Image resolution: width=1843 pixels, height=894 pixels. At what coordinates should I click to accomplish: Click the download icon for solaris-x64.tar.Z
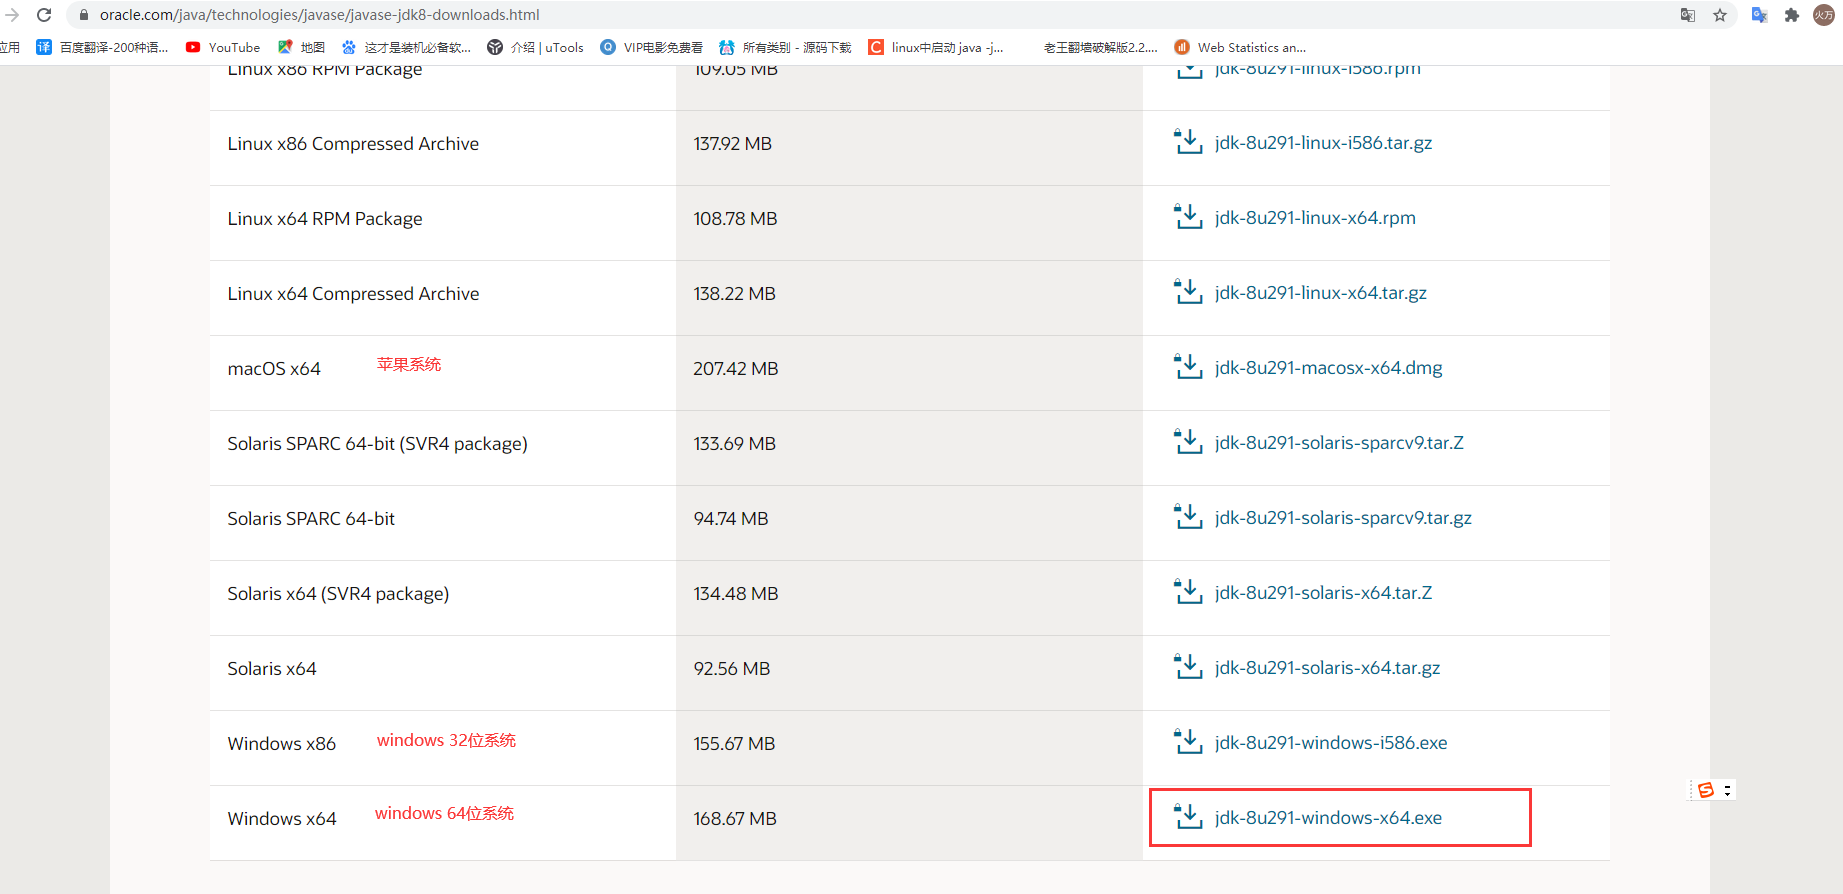1188,592
